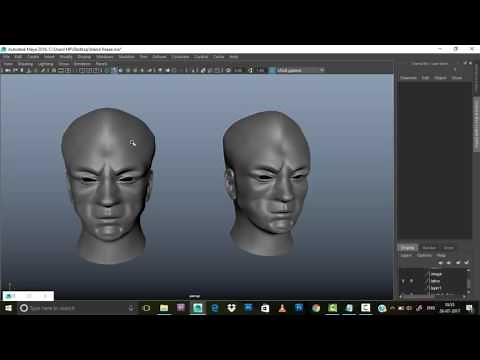The height and width of the screenshot is (360, 480).
Task: Open VLC media player from the taskbar
Action: point(282,308)
